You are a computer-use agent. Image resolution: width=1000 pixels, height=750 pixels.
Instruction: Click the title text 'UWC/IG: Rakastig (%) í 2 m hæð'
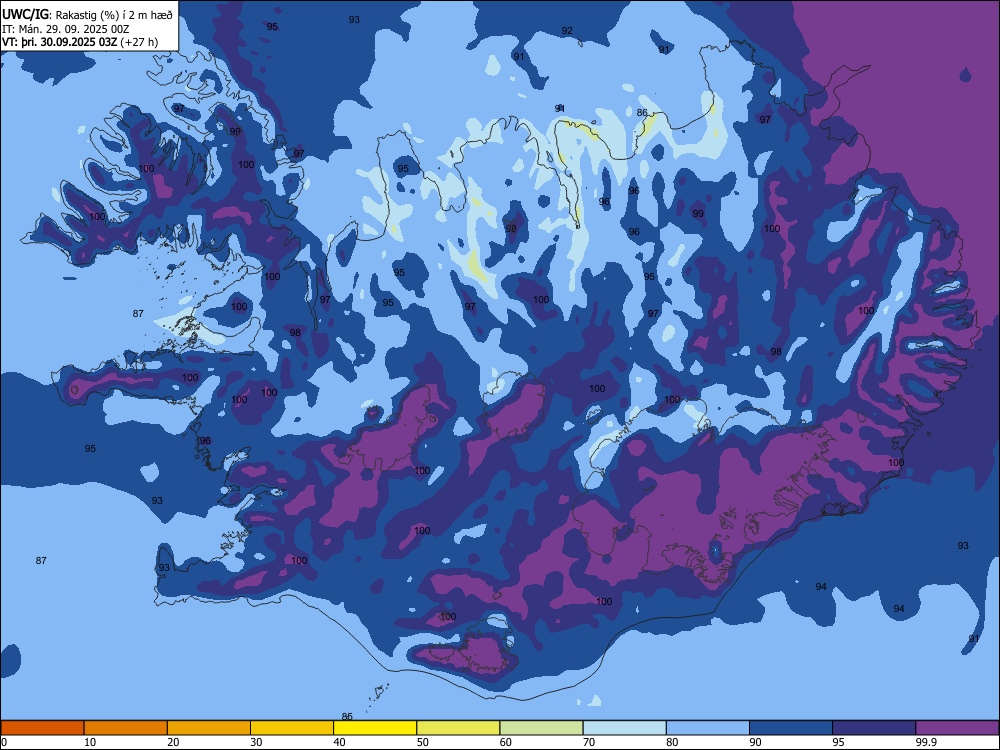point(87,15)
